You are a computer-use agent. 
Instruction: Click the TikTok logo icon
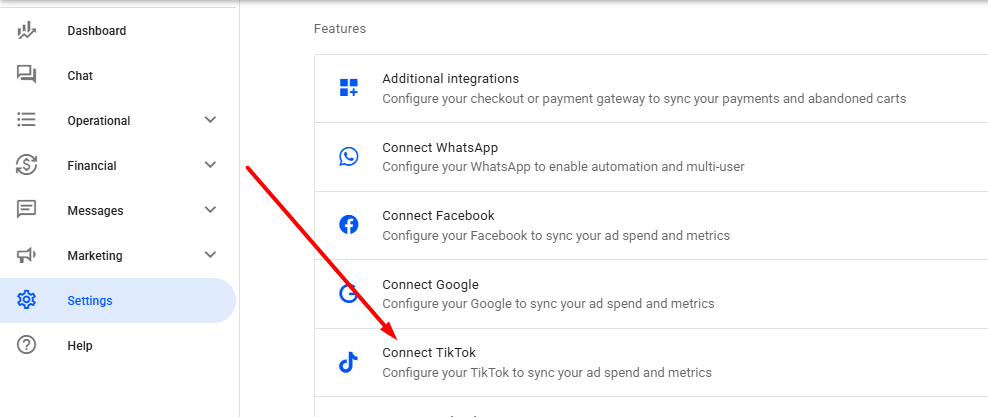pyautogui.click(x=348, y=362)
